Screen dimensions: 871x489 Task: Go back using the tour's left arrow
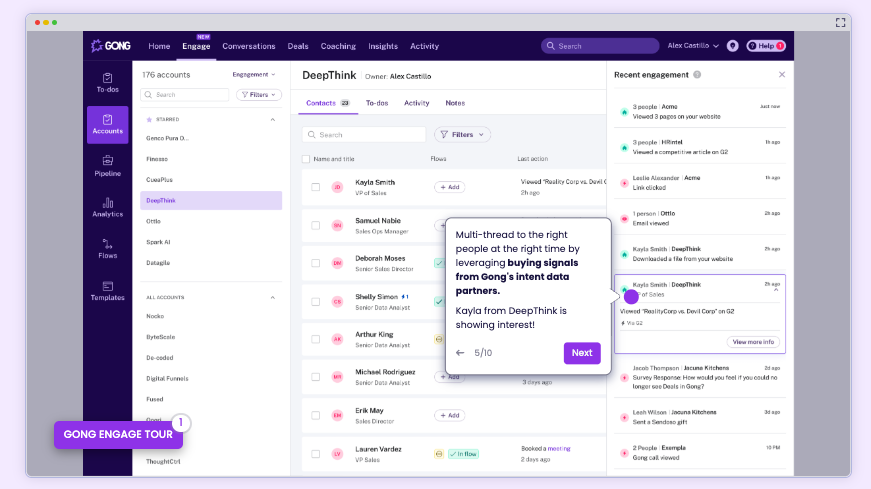pyautogui.click(x=460, y=353)
